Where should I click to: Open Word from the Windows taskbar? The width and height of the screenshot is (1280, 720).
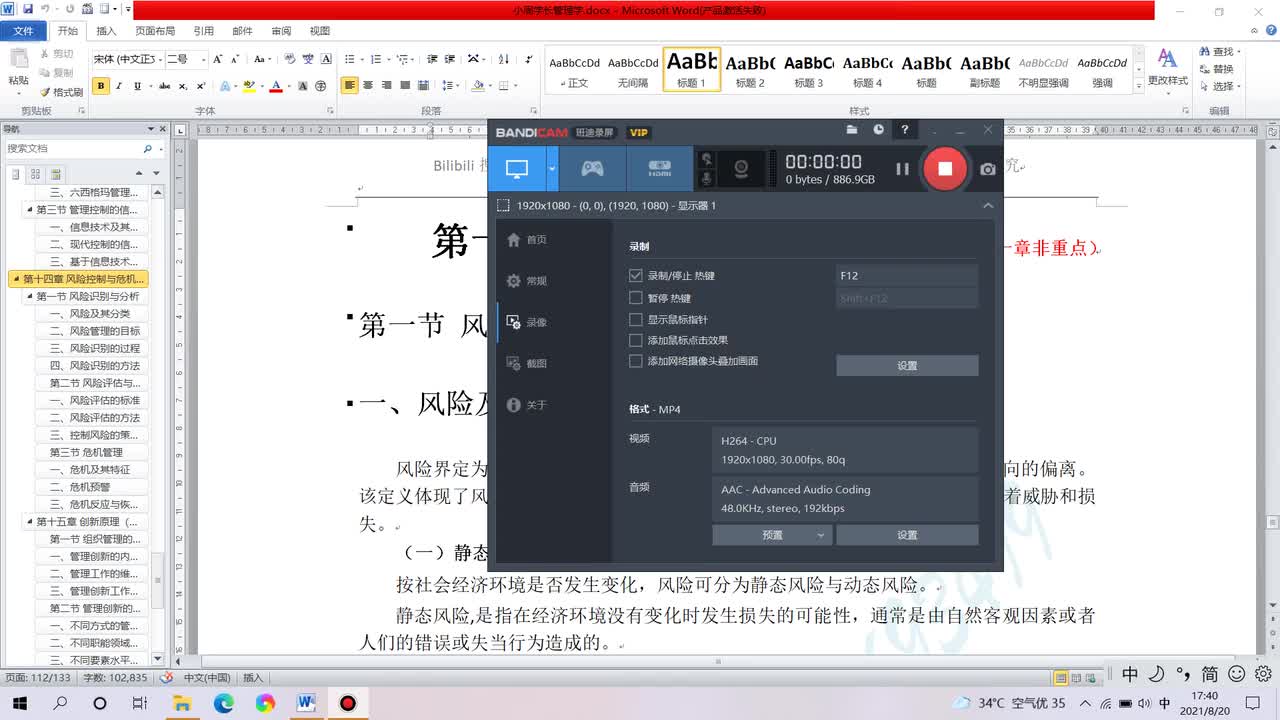(x=306, y=703)
